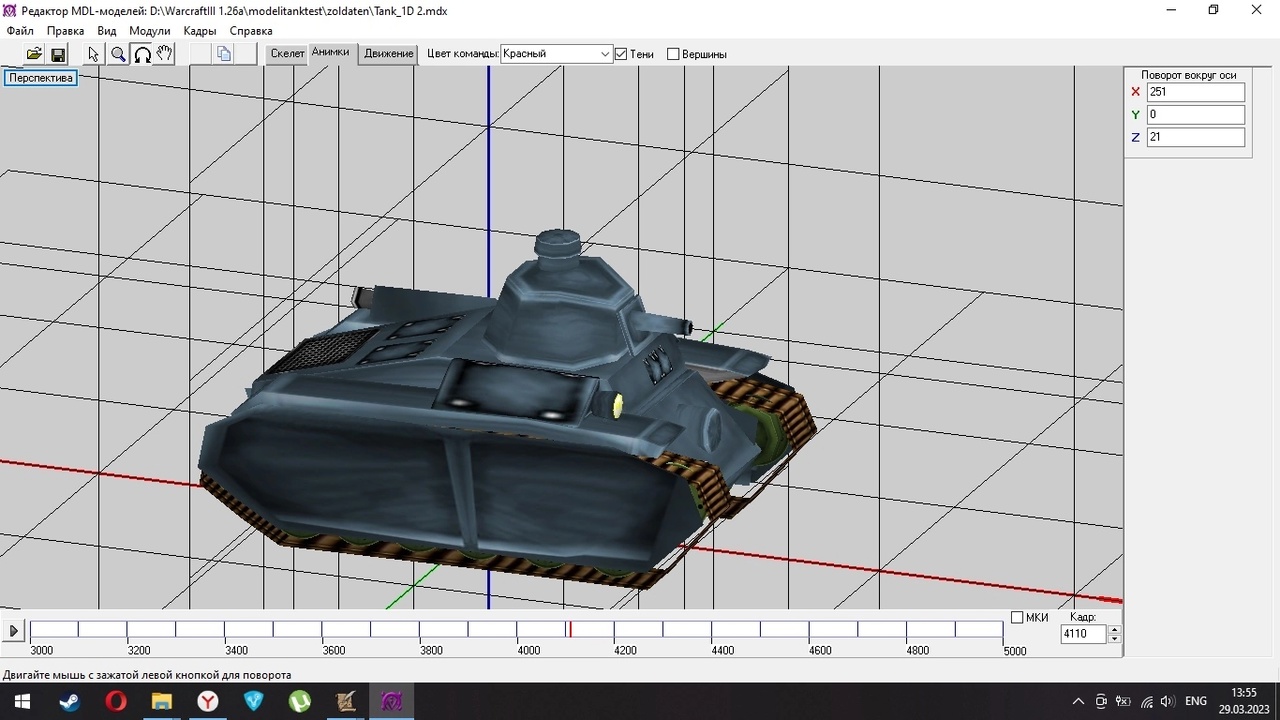Open Steam from the taskbar
The height and width of the screenshot is (720, 1280).
[69, 701]
